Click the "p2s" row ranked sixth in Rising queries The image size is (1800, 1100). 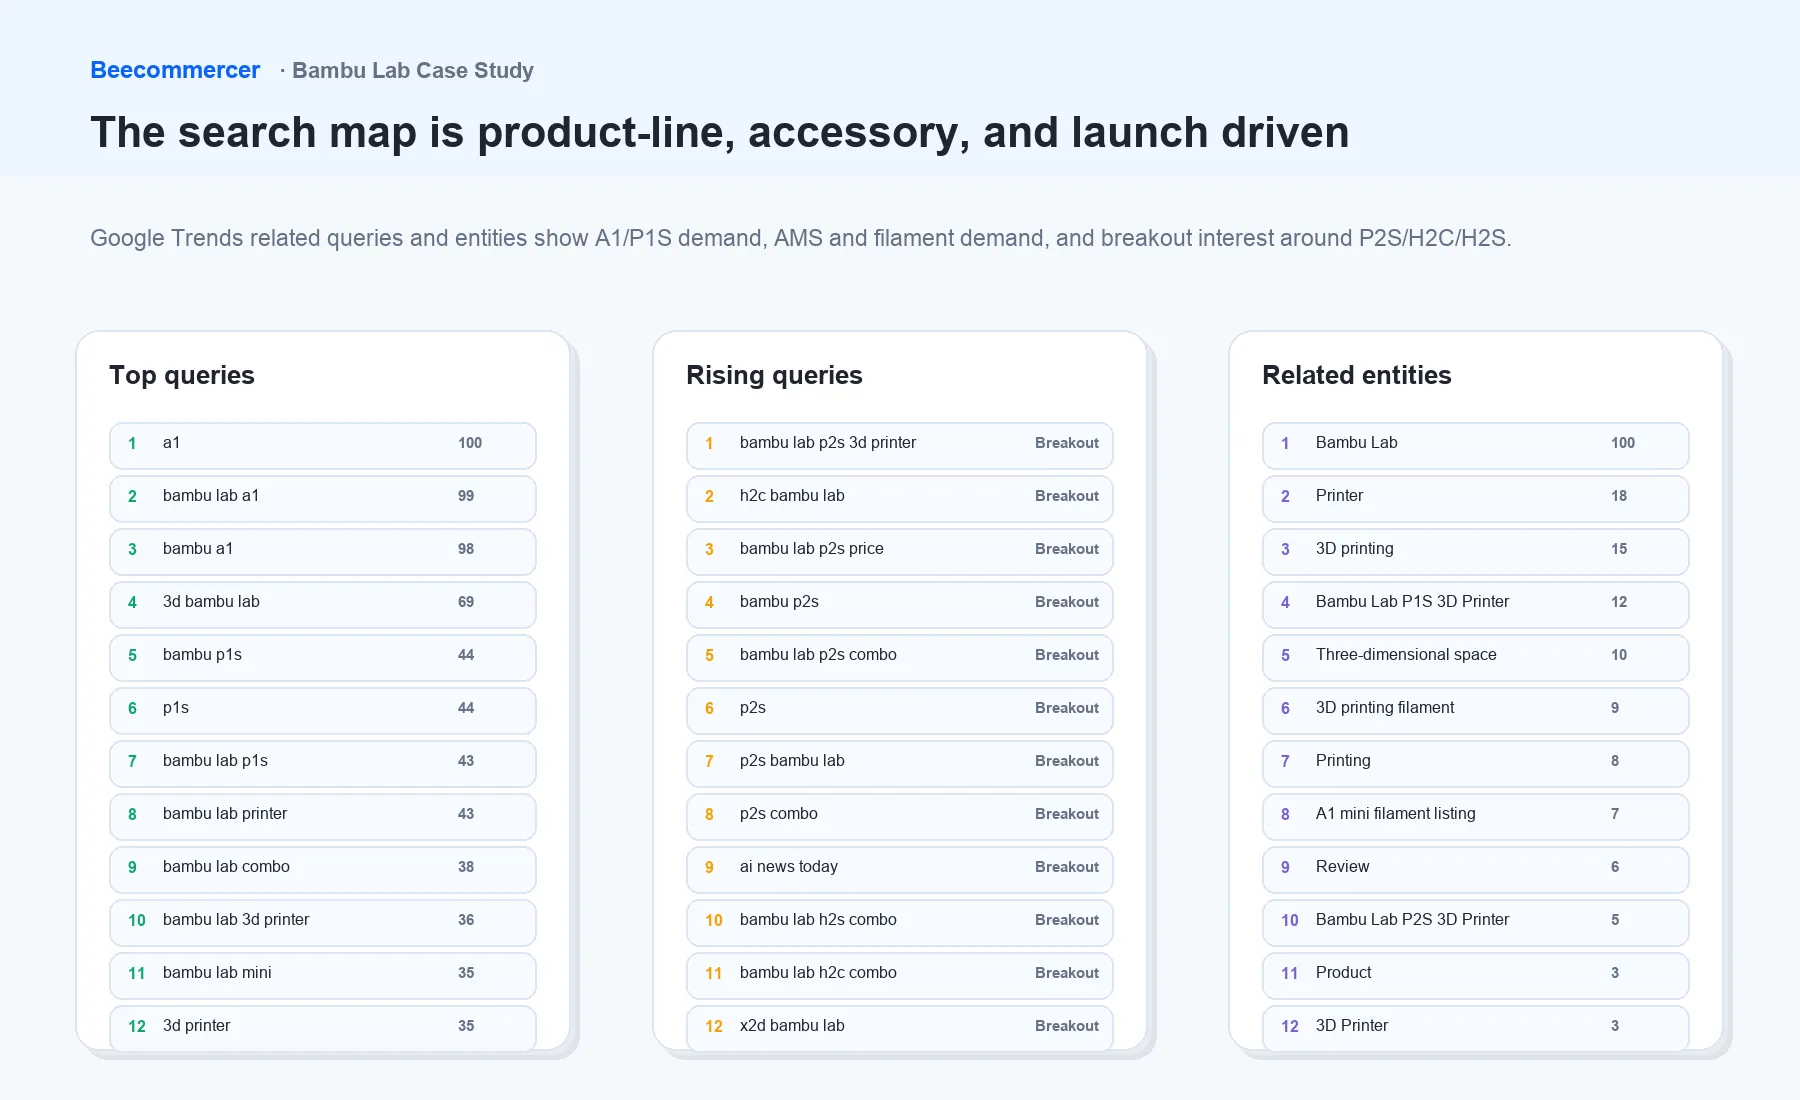(x=900, y=710)
